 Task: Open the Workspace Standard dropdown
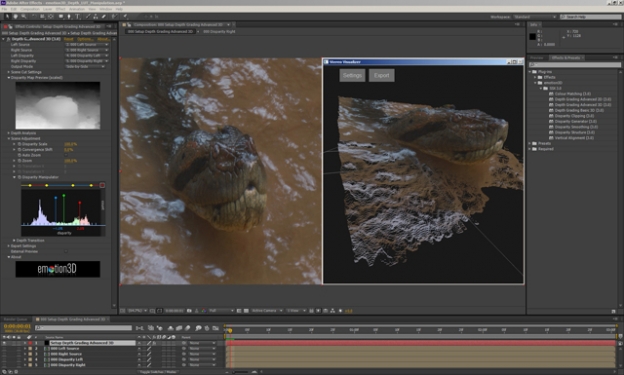pyautogui.click(x=534, y=17)
